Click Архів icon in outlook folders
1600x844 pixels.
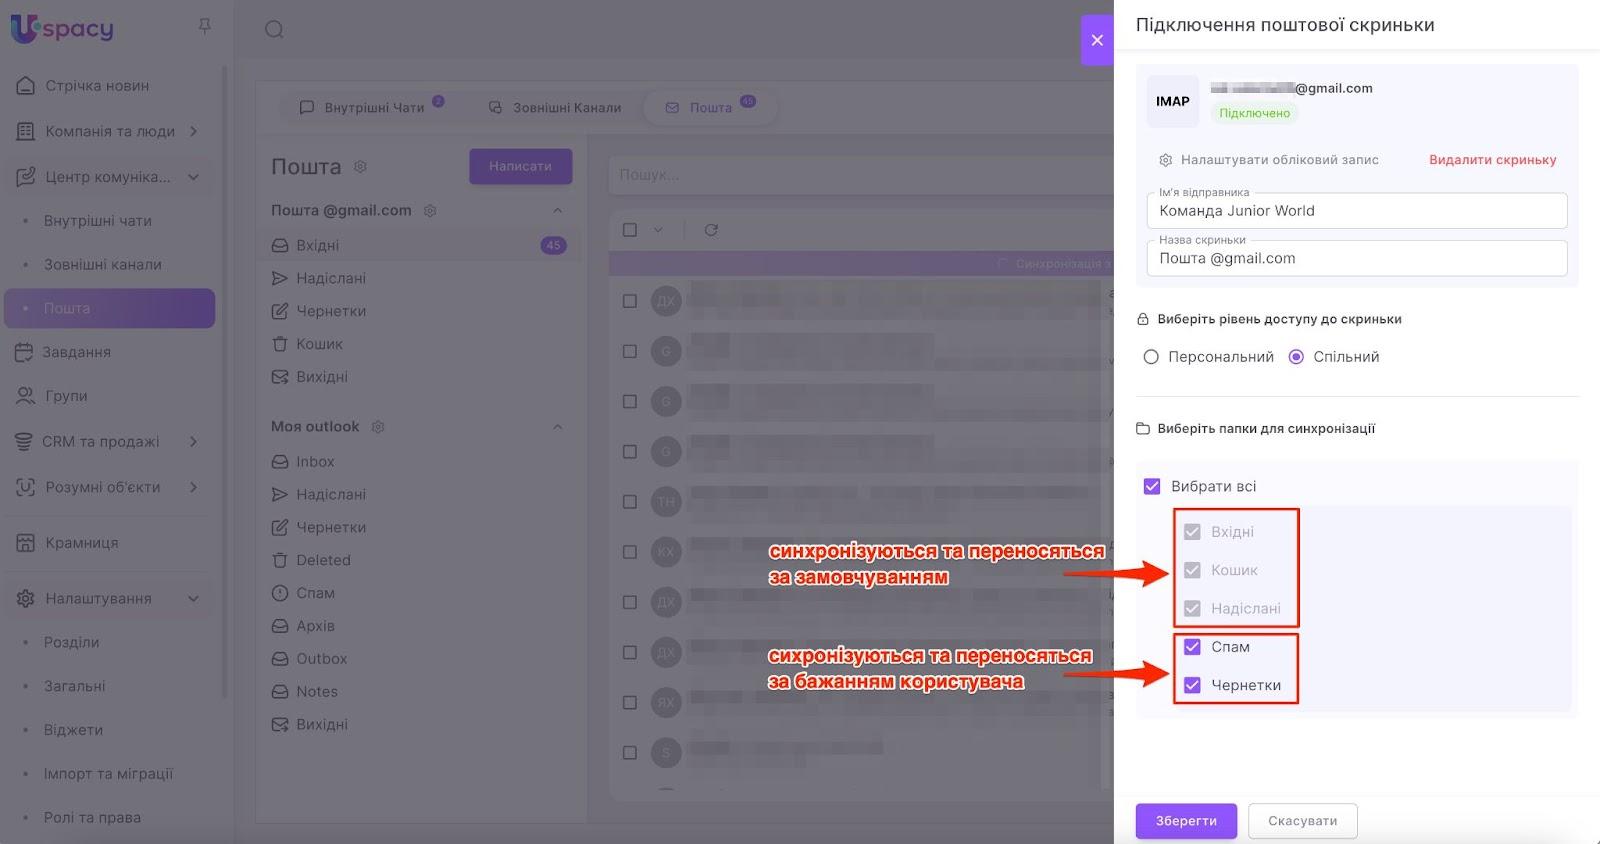click(280, 626)
